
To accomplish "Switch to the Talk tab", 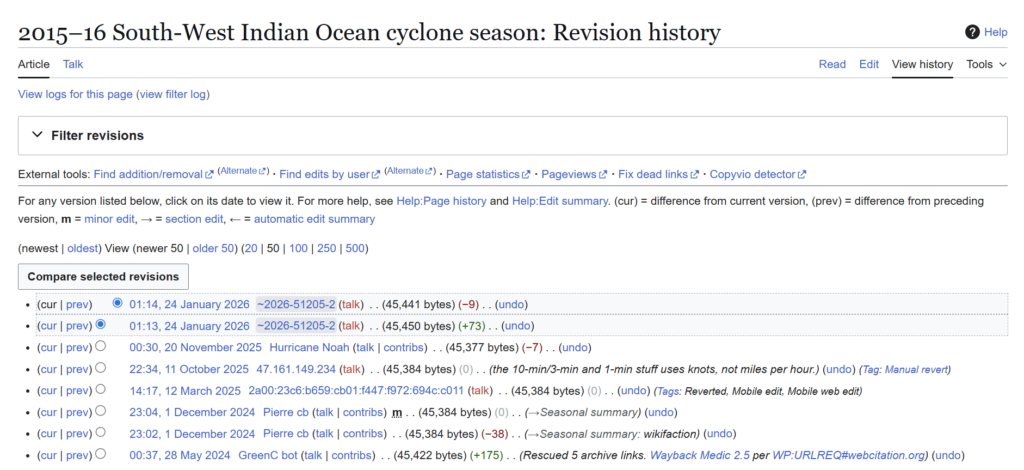I will (x=73, y=64).
